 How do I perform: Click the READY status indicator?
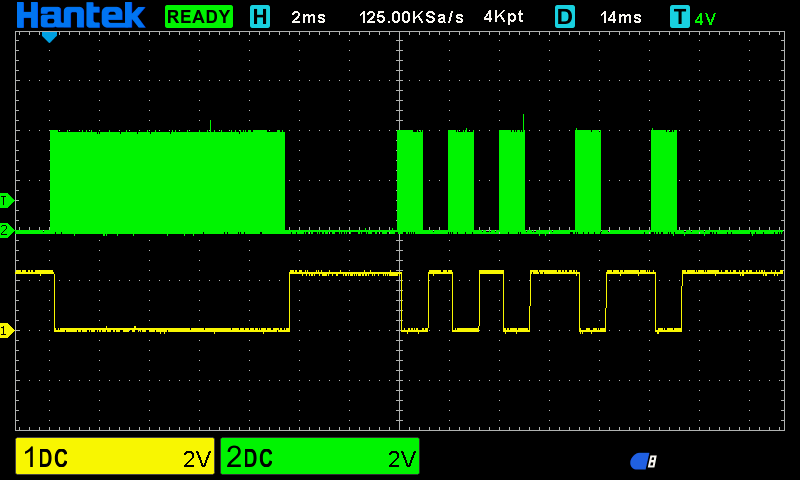199,17
